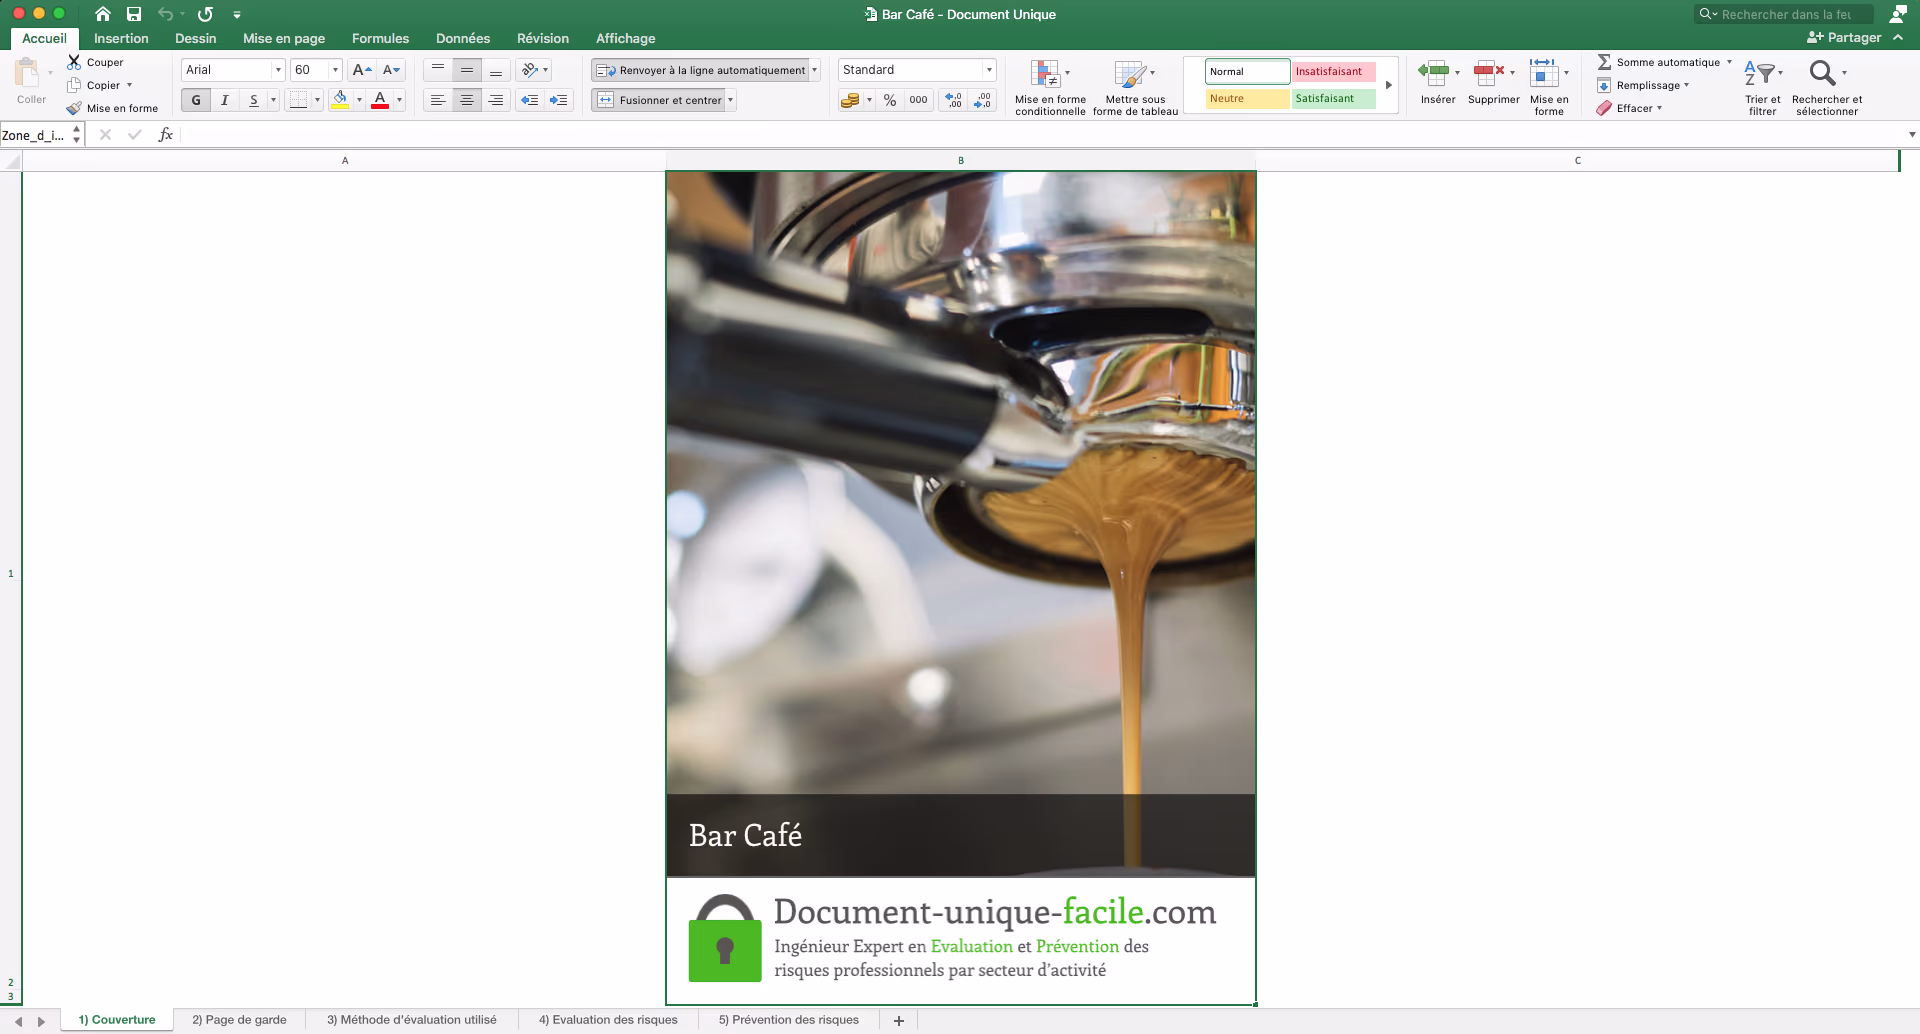Click the Mise en forme paintbrush
Viewport: 1920px width, 1034px height.
[x=112, y=108]
